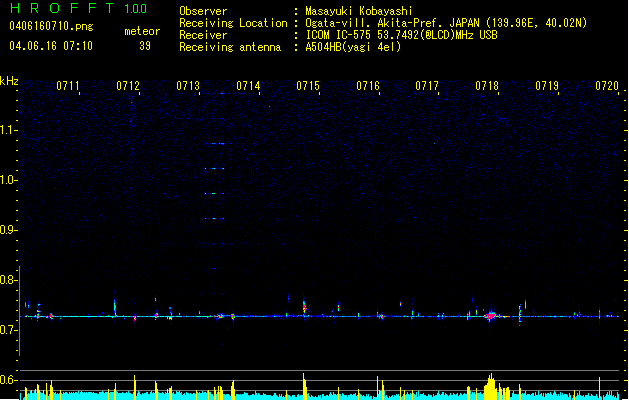Image resolution: width=629 pixels, height=400 pixels.
Task: Click time marker 0720
Action: pyautogui.click(x=607, y=86)
